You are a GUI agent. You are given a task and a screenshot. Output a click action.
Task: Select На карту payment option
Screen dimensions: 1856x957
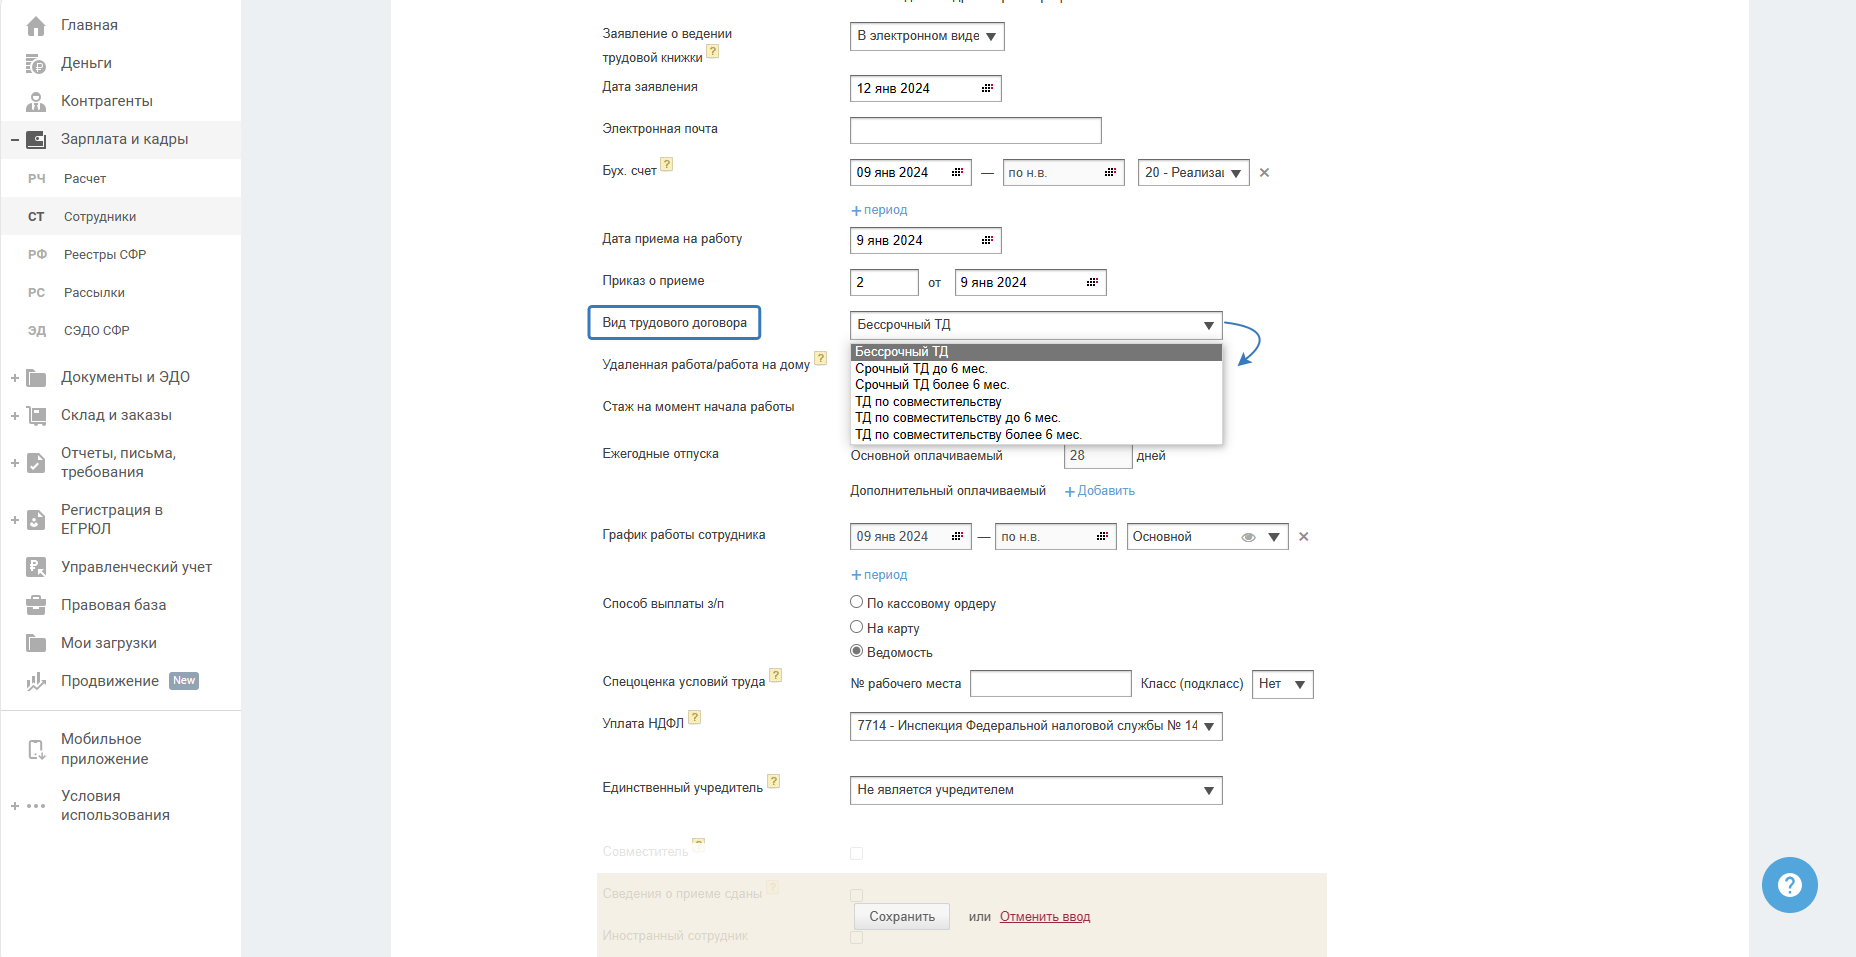click(x=857, y=627)
